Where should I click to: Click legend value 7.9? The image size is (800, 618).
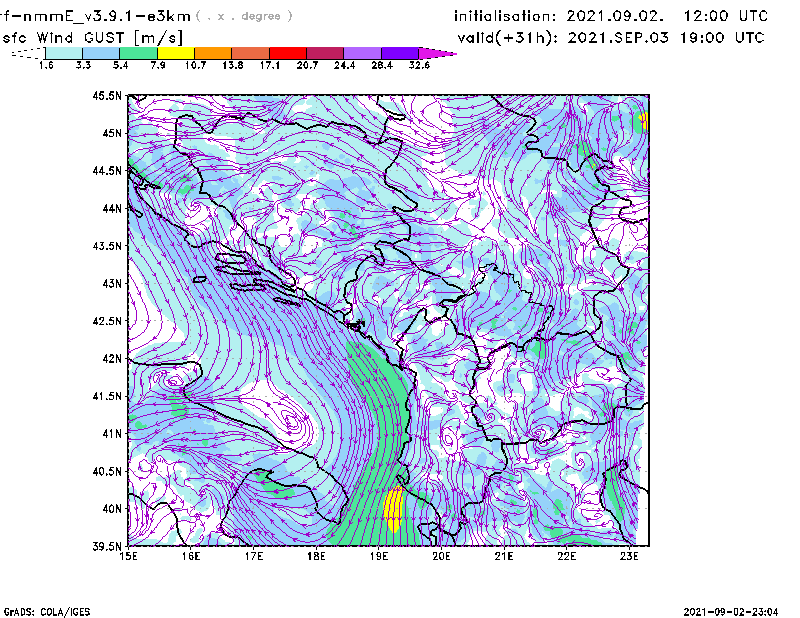[x=158, y=65]
